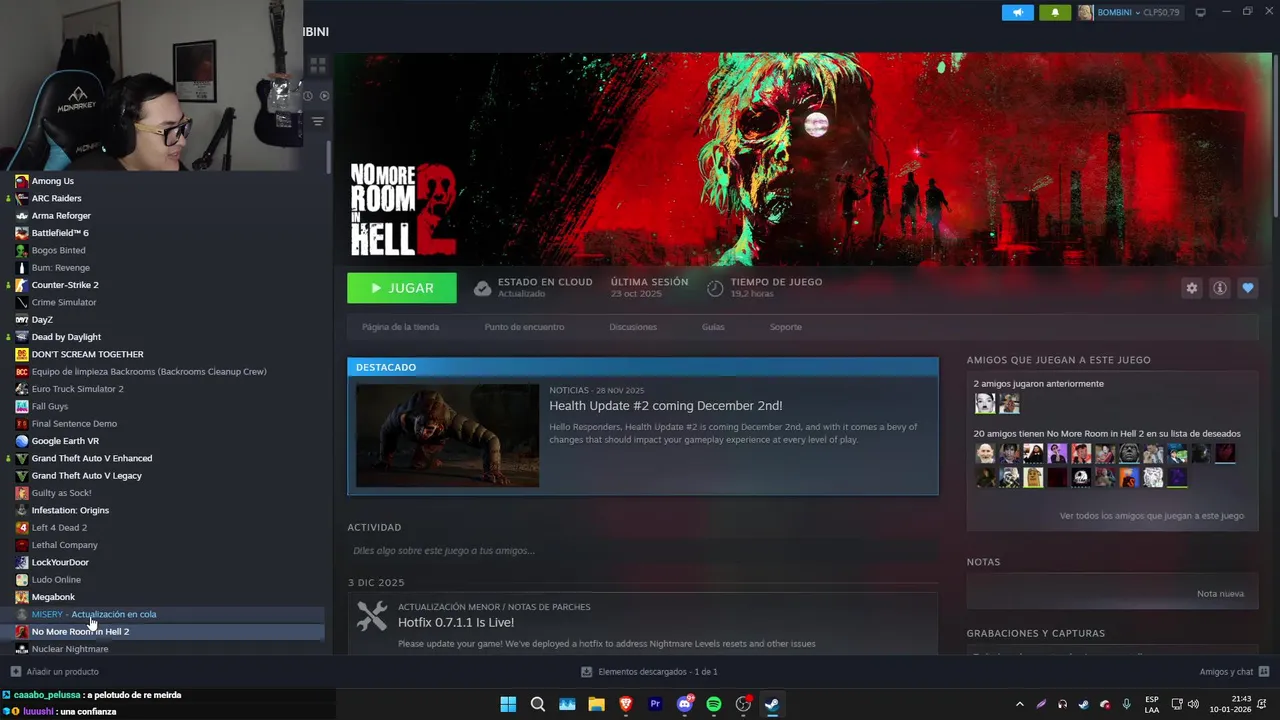Click the ready-to-play filter icon

point(324,96)
